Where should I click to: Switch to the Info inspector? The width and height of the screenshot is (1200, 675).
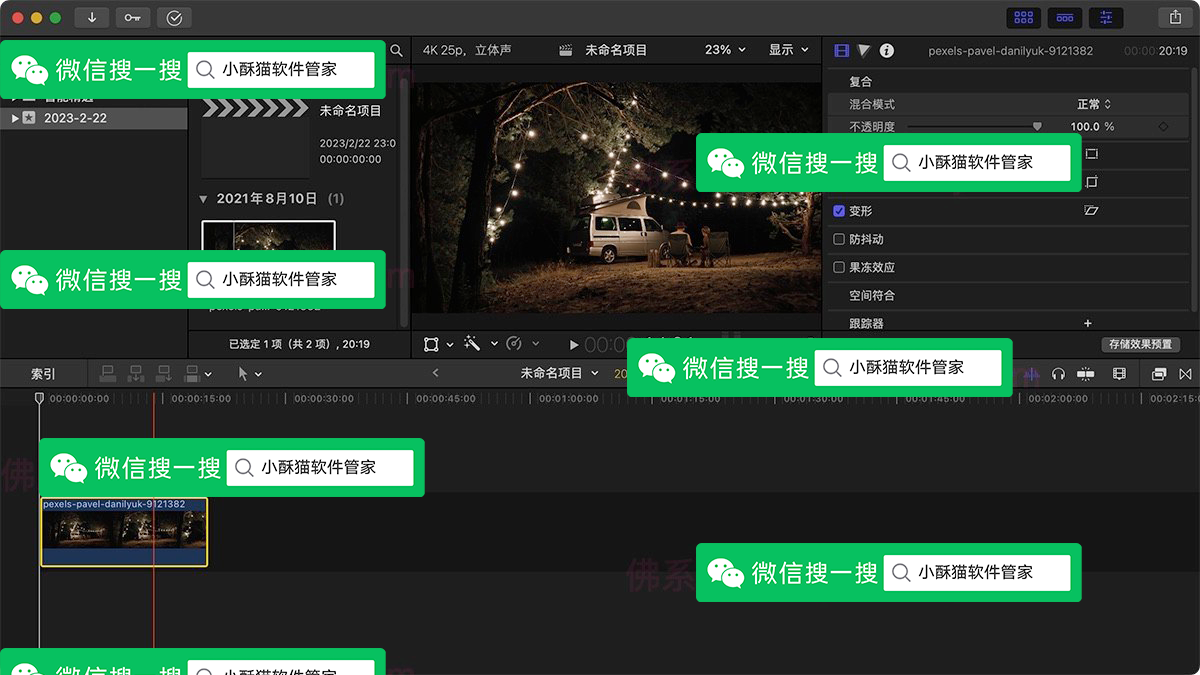tap(888, 50)
